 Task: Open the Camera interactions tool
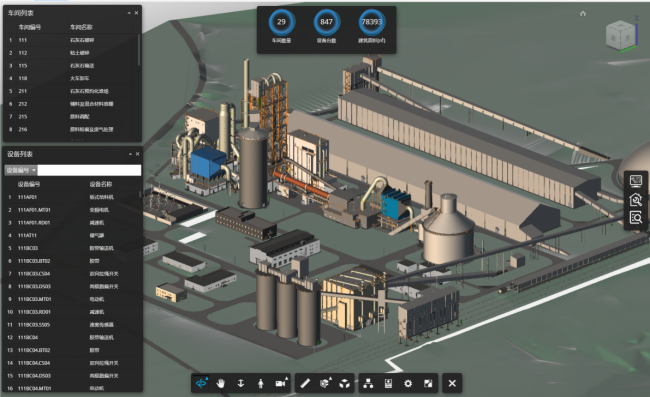coord(281,383)
